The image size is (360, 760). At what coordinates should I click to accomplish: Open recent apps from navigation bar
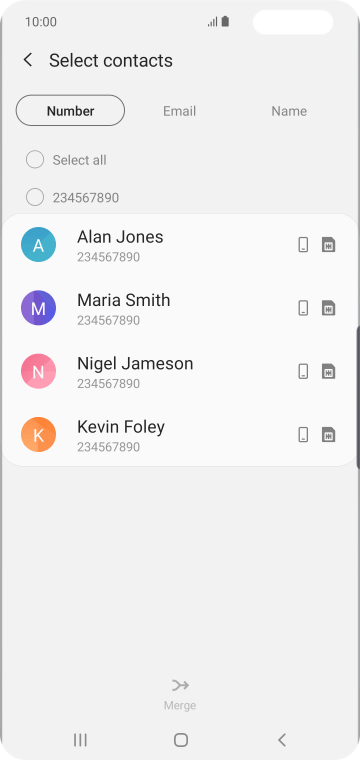(x=80, y=740)
